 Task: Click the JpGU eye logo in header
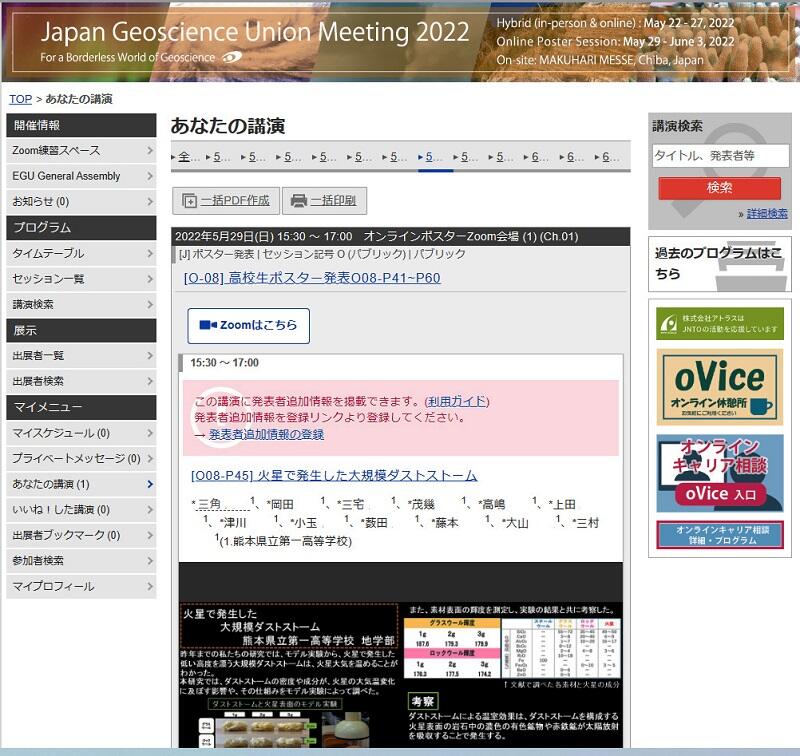click(232, 57)
